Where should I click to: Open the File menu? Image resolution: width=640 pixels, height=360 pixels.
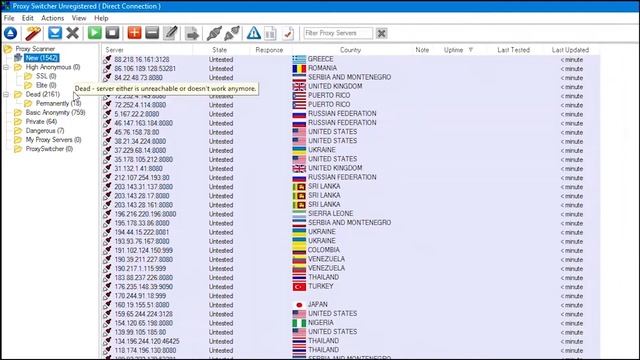point(9,18)
